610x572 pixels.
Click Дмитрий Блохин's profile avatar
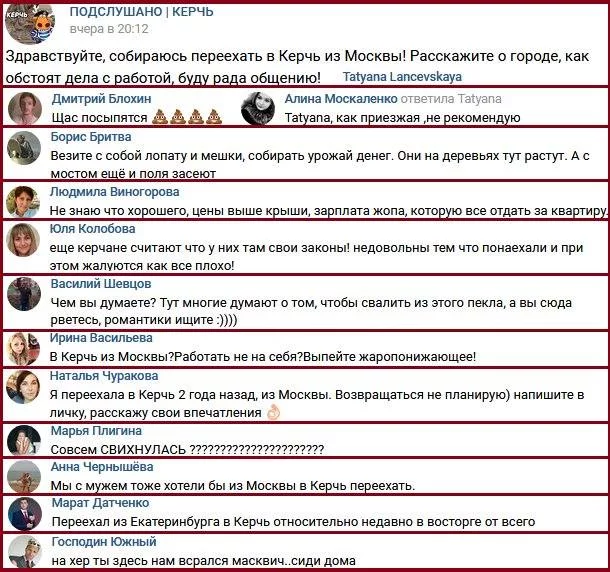(x=25, y=108)
